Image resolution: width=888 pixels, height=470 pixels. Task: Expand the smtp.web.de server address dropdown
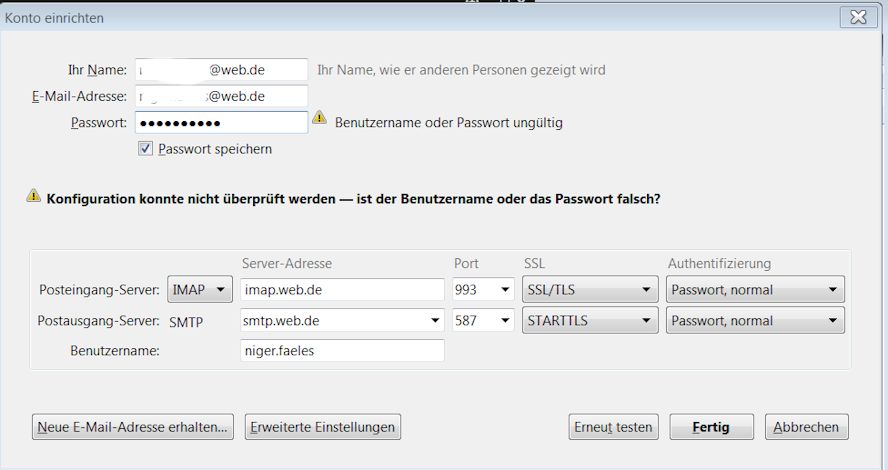pos(435,321)
